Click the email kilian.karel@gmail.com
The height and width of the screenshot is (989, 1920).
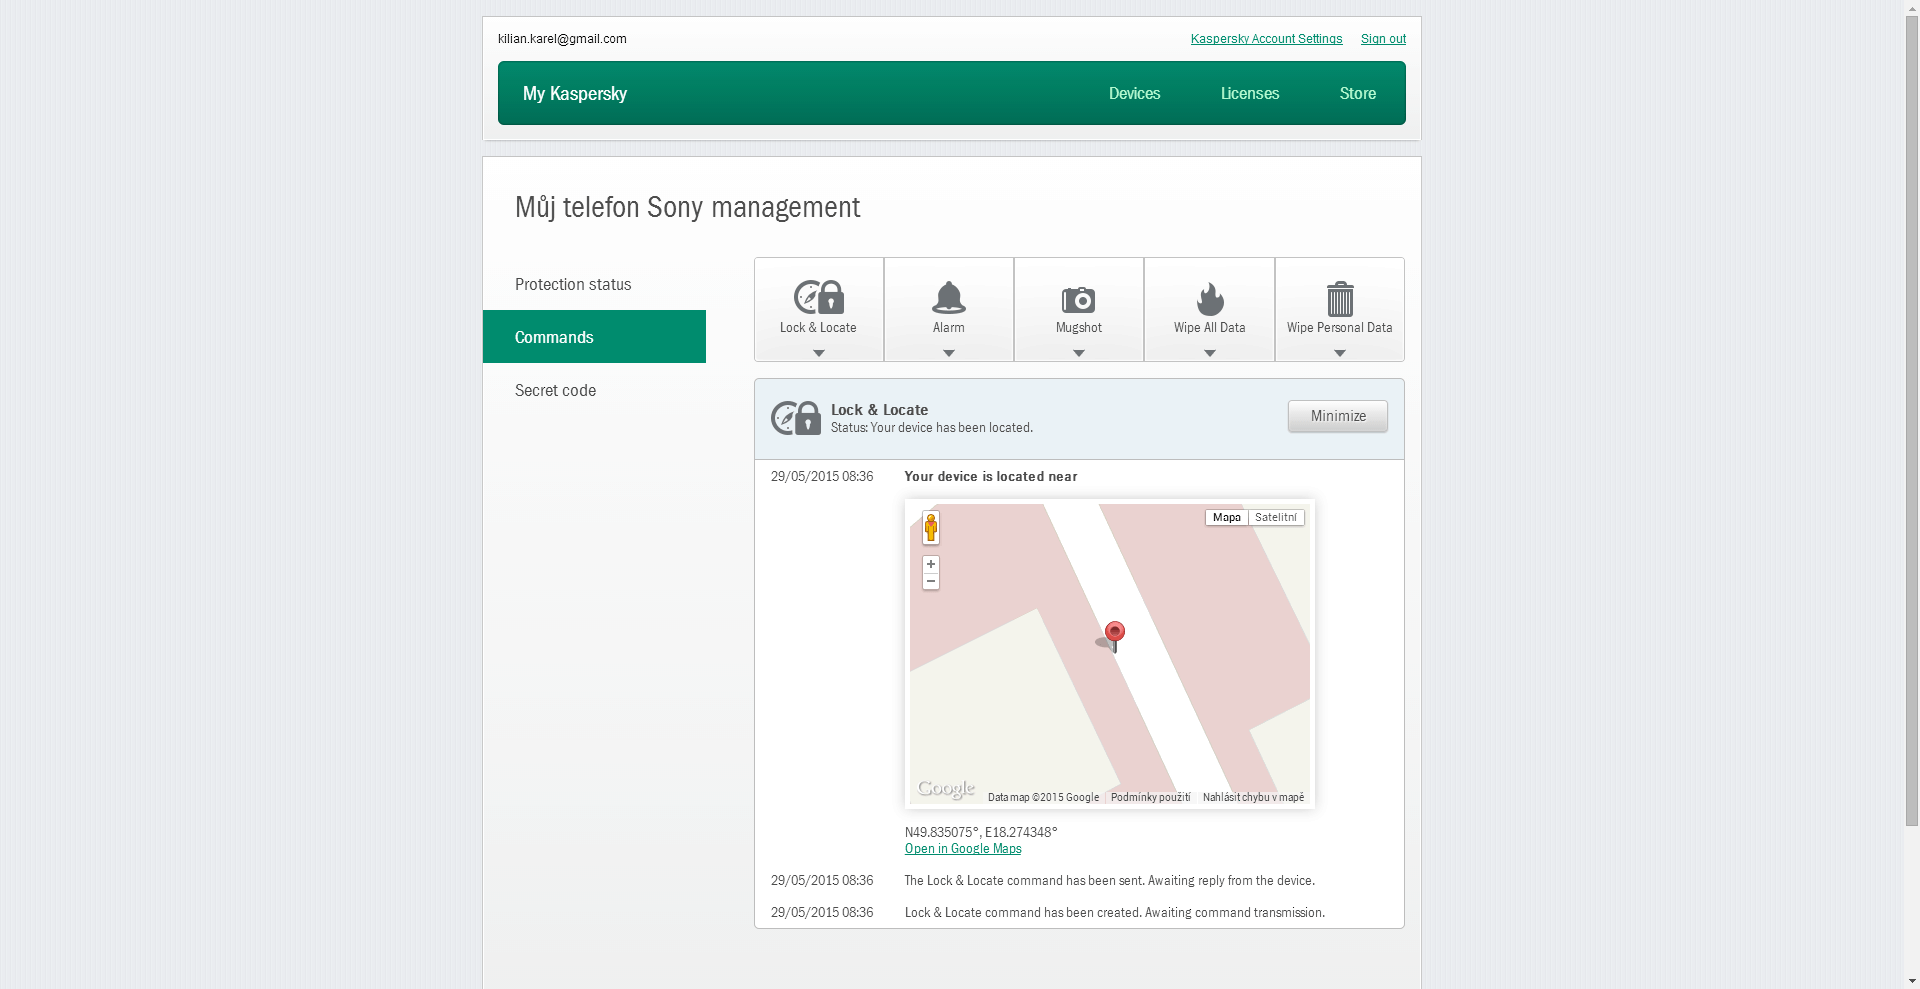[x=562, y=39]
